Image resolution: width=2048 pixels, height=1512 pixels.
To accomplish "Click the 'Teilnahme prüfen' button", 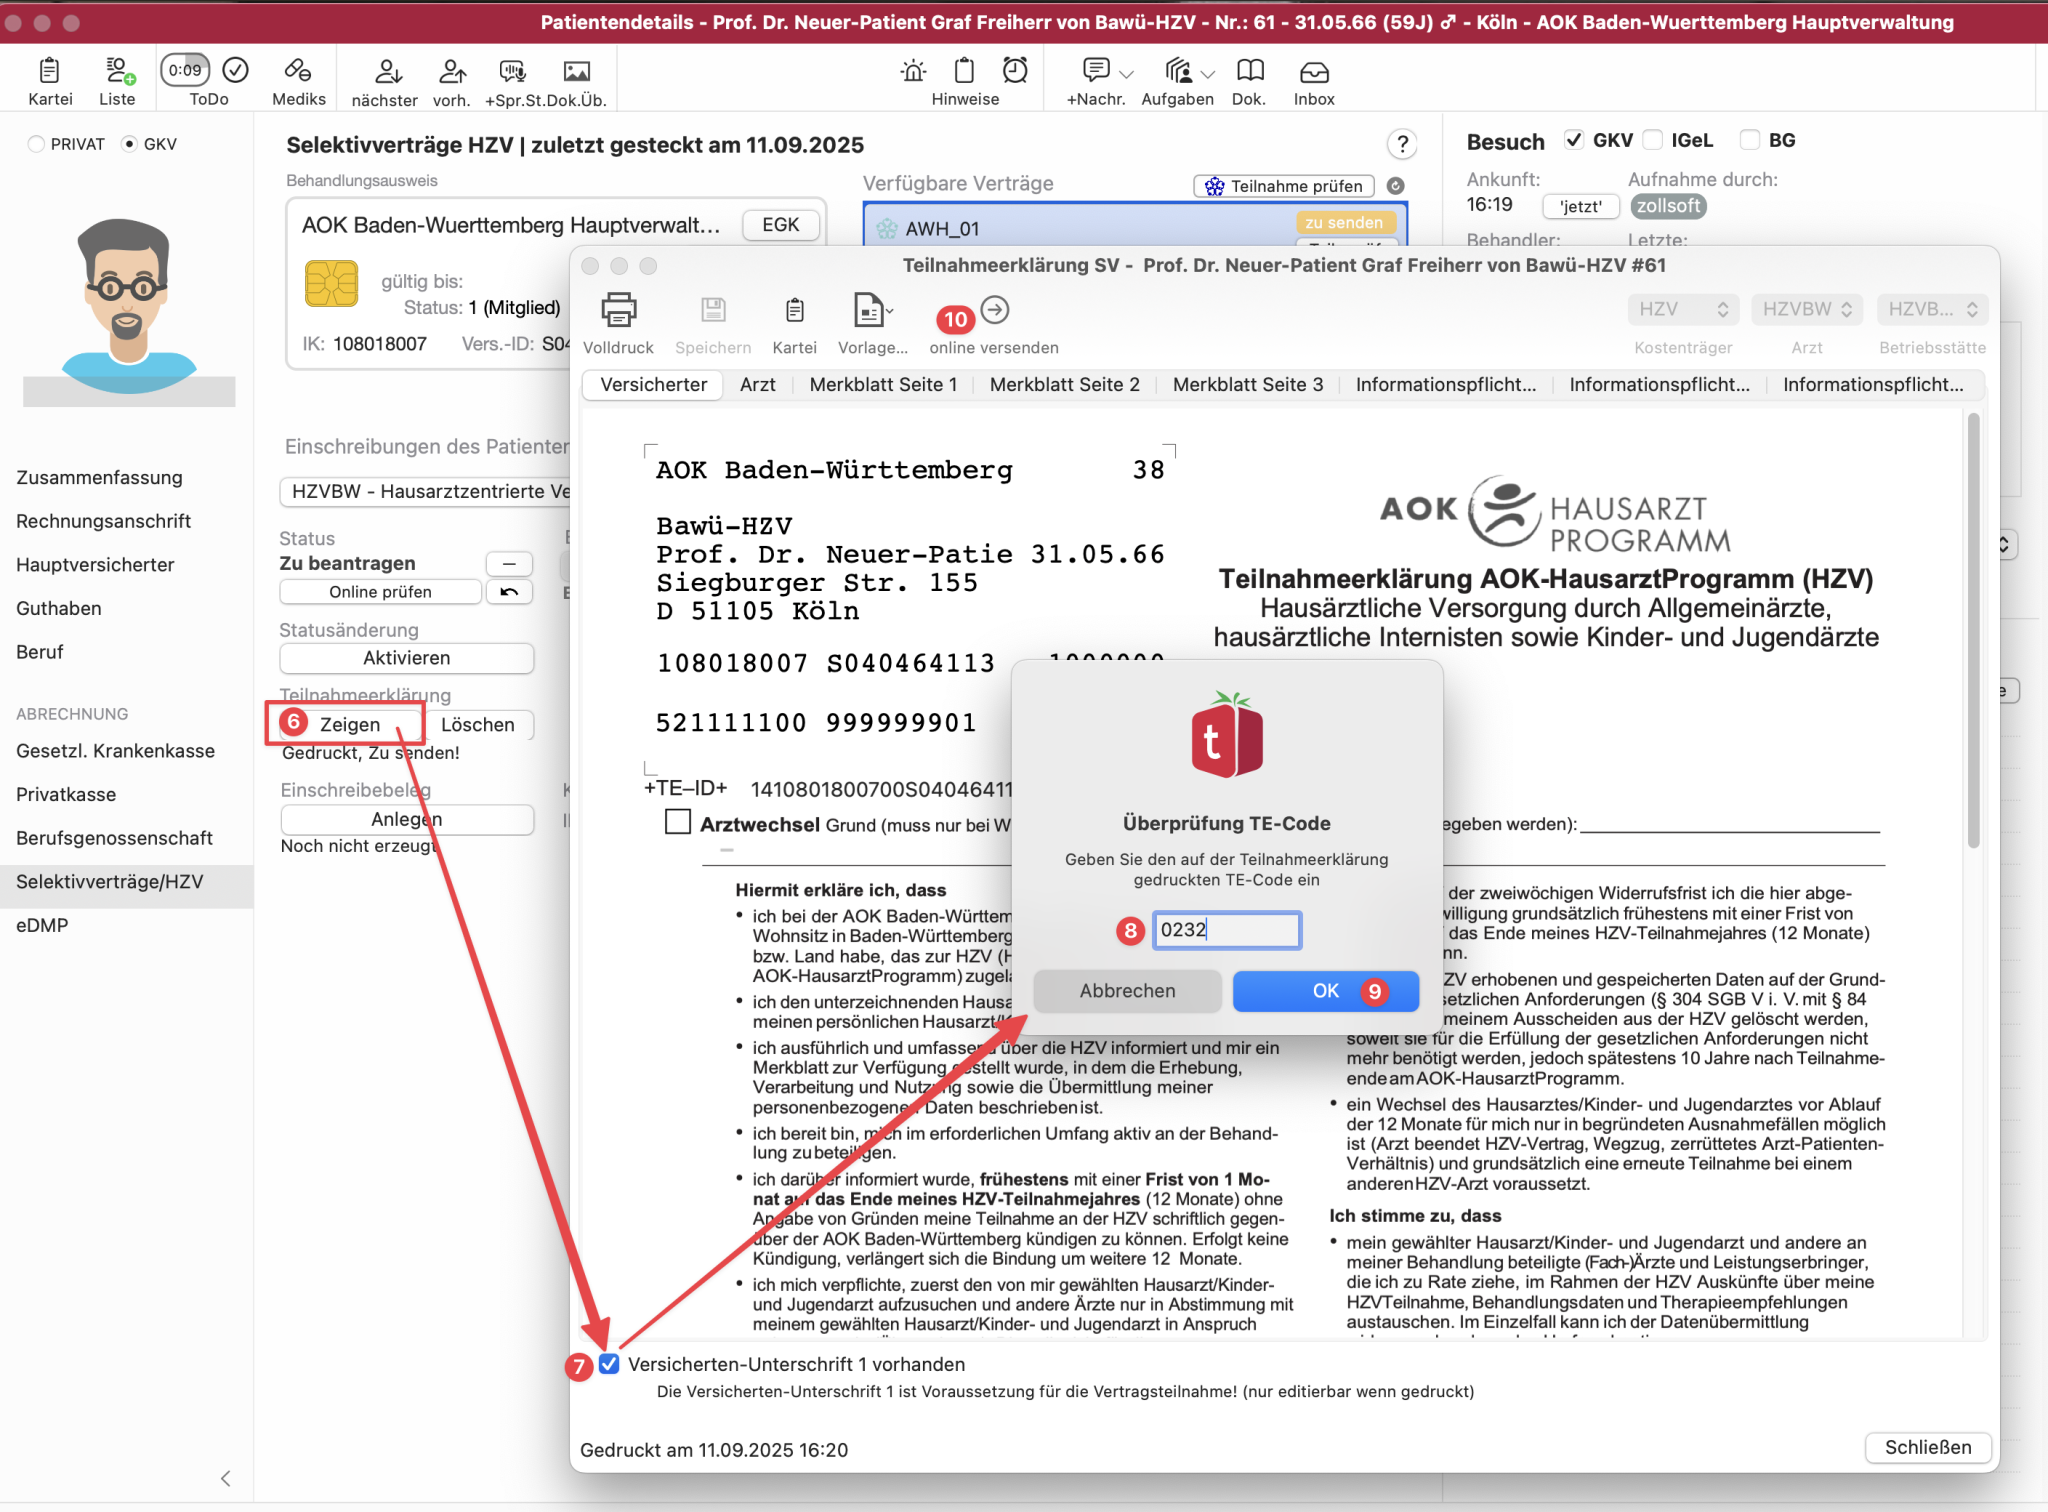I will pos(1284,186).
